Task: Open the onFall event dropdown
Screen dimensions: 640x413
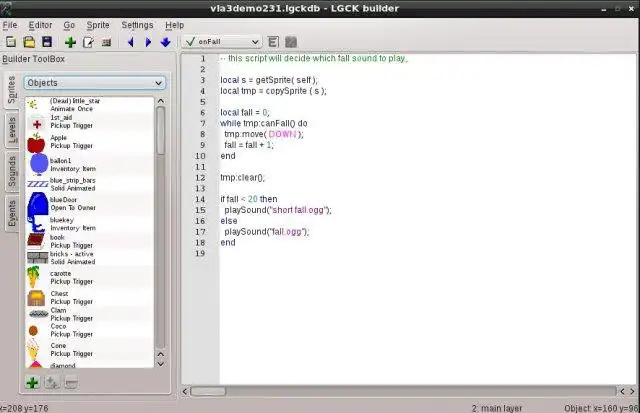Action: [x=221, y=42]
